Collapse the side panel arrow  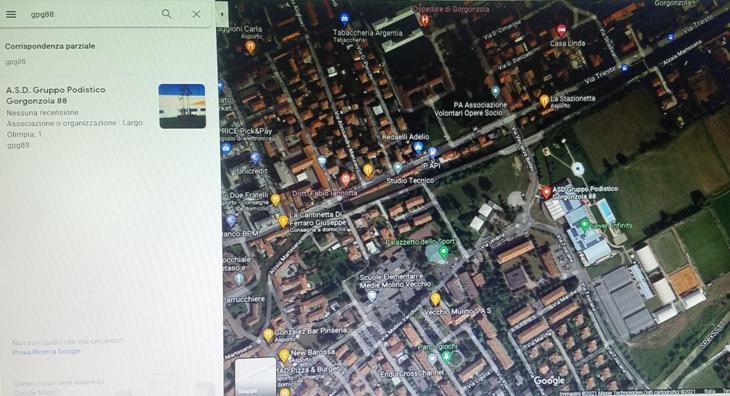[222, 14]
